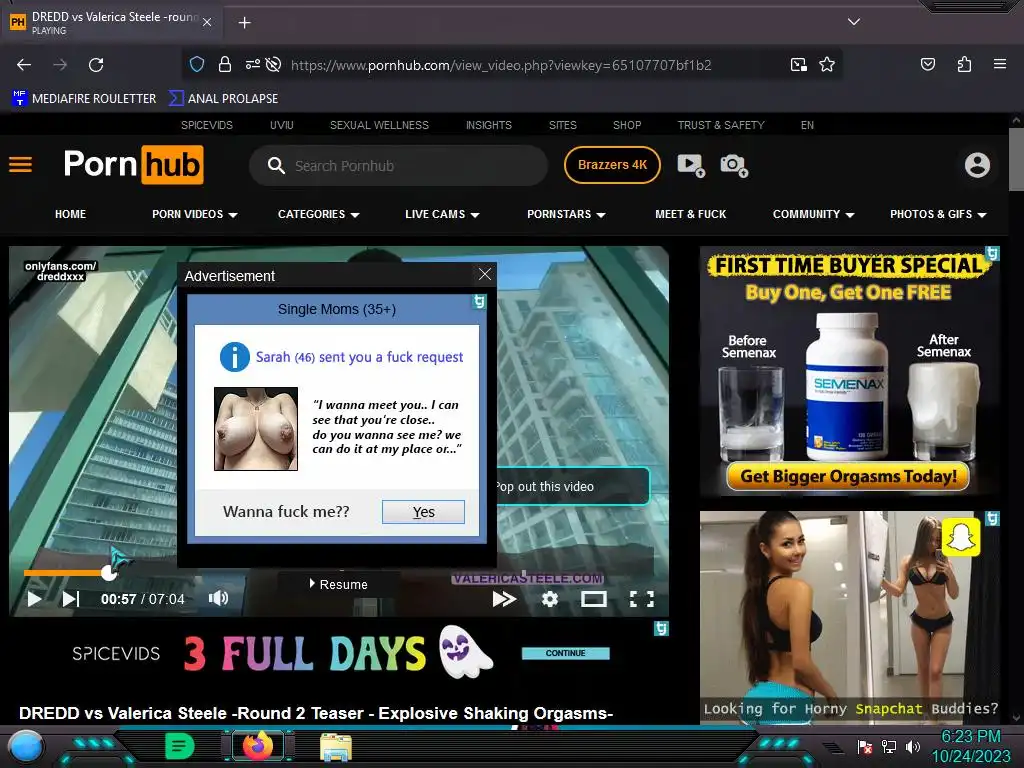Expand the list all tabs chevron
Screen dimensions: 1024x768
[854, 22]
